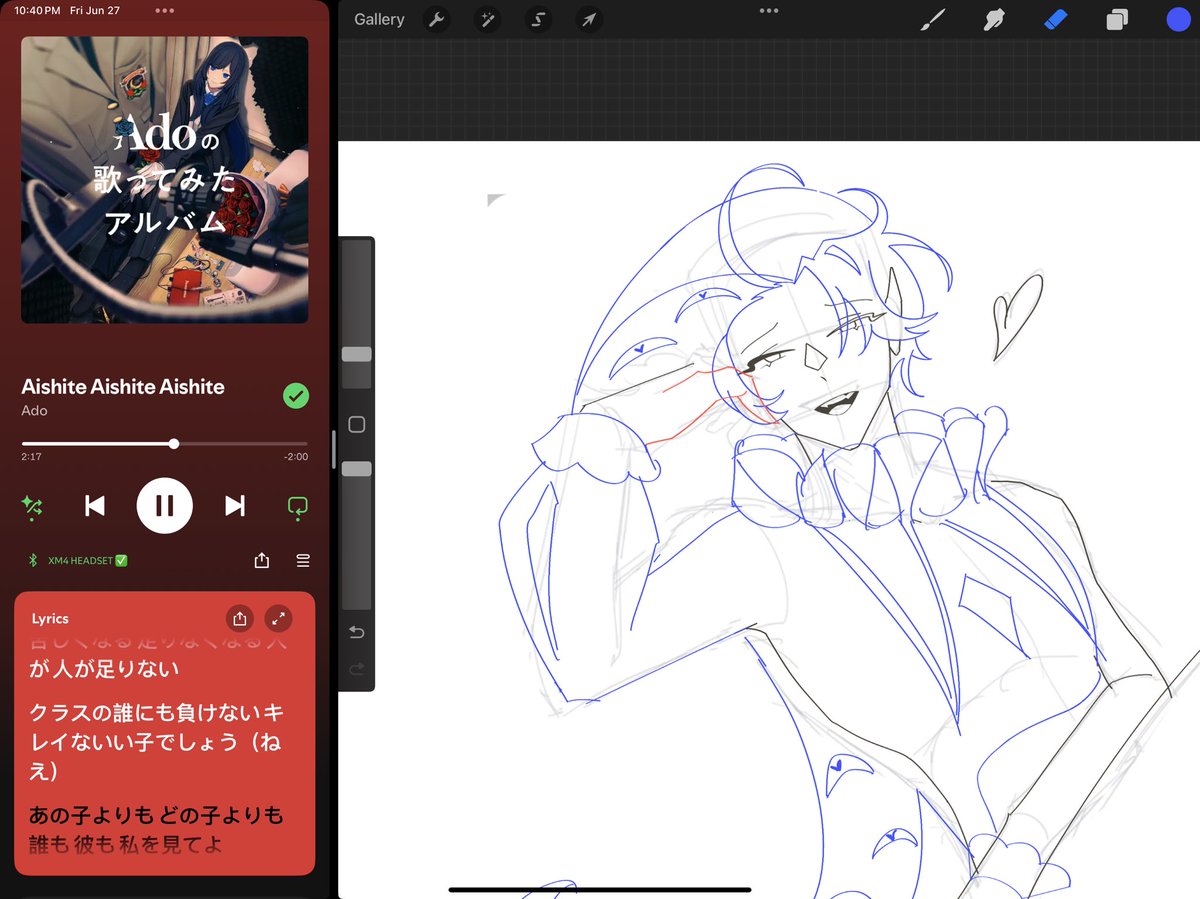Image resolution: width=1200 pixels, height=899 pixels.
Task: Toggle repeat mode in Spotify
Action: (x=297, y=507)
